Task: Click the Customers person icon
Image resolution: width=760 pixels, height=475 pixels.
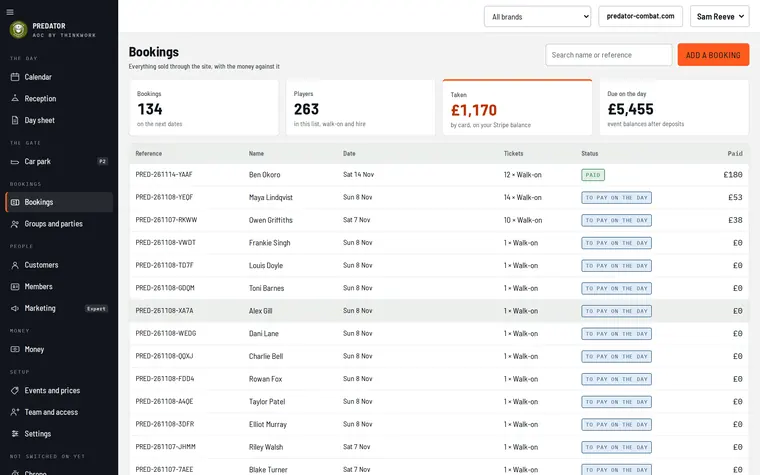Action: click(x=15, y=265)
